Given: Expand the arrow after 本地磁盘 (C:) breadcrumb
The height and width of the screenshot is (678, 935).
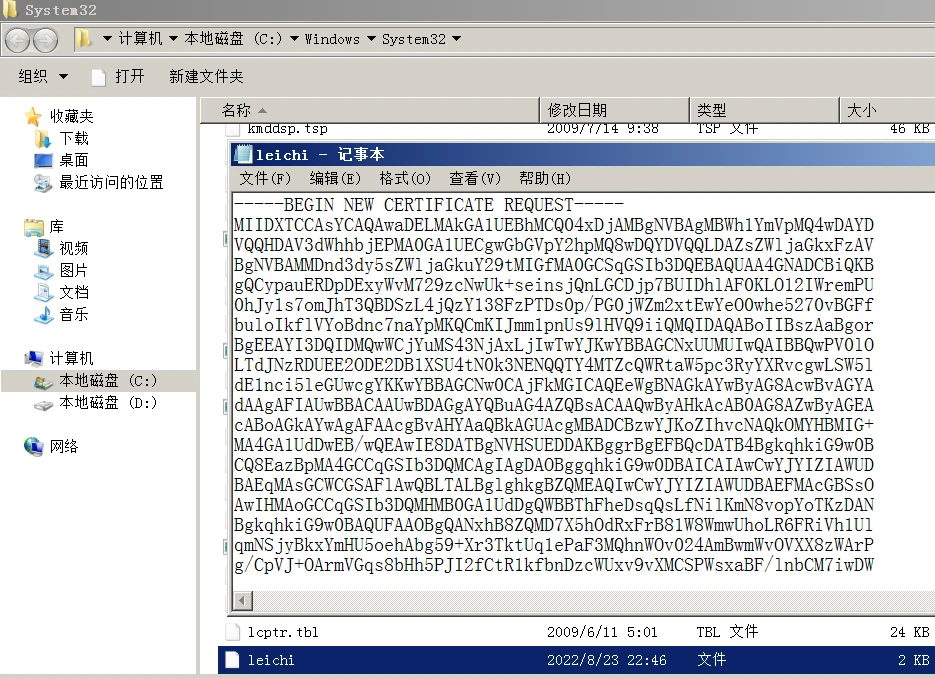Looking at the screenshot, I should point(294,39).
